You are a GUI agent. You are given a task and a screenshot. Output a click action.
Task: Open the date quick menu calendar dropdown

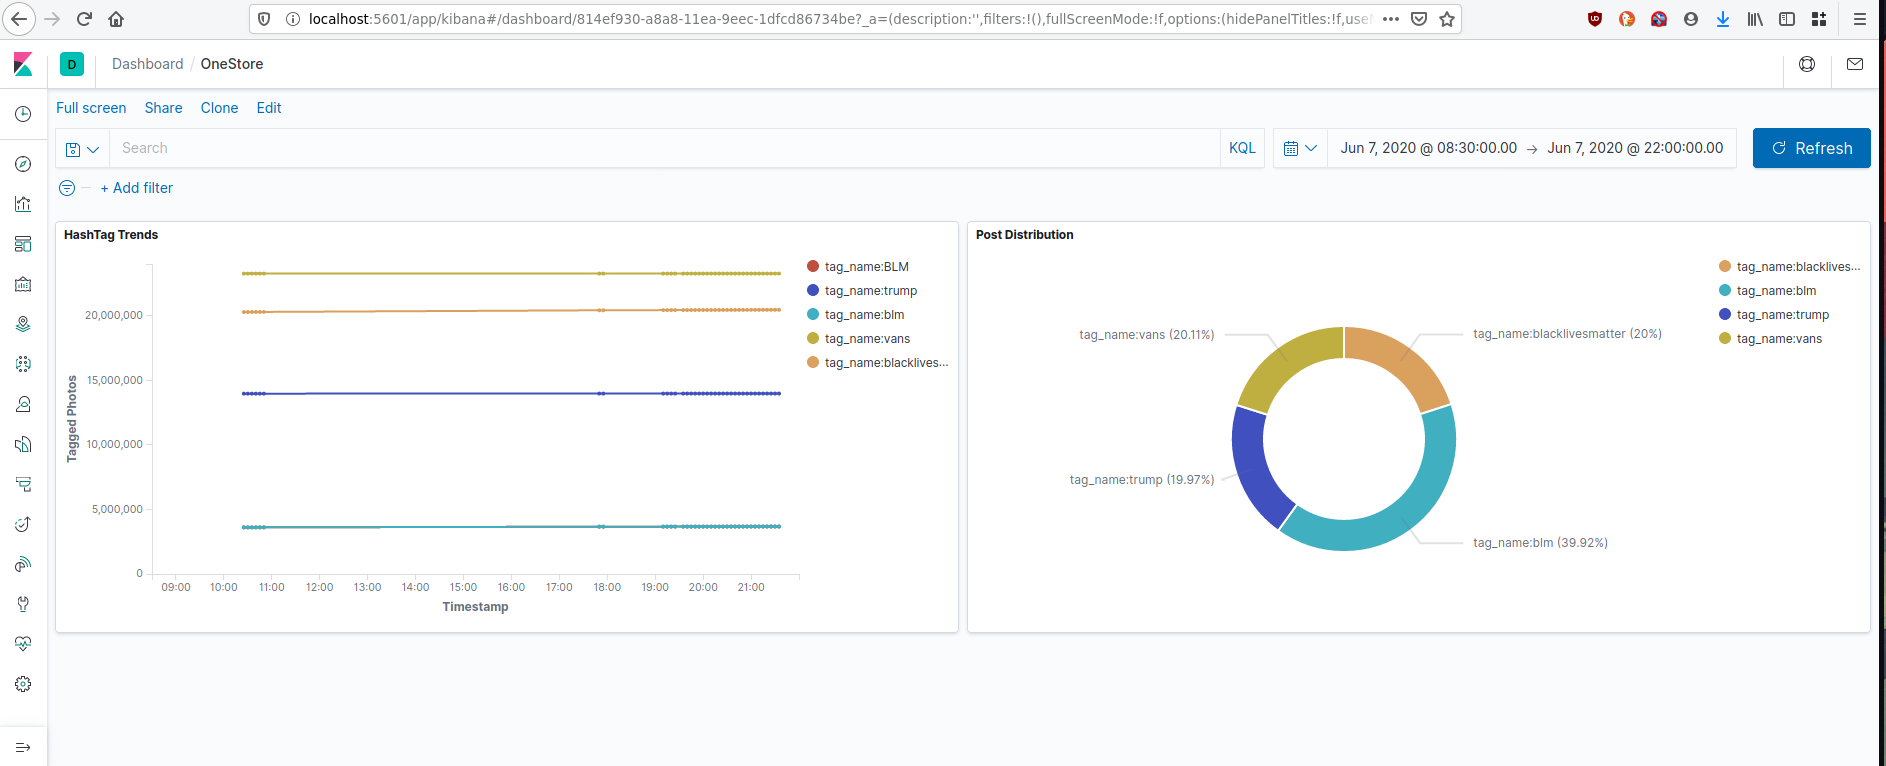(x=1300, y=148)
